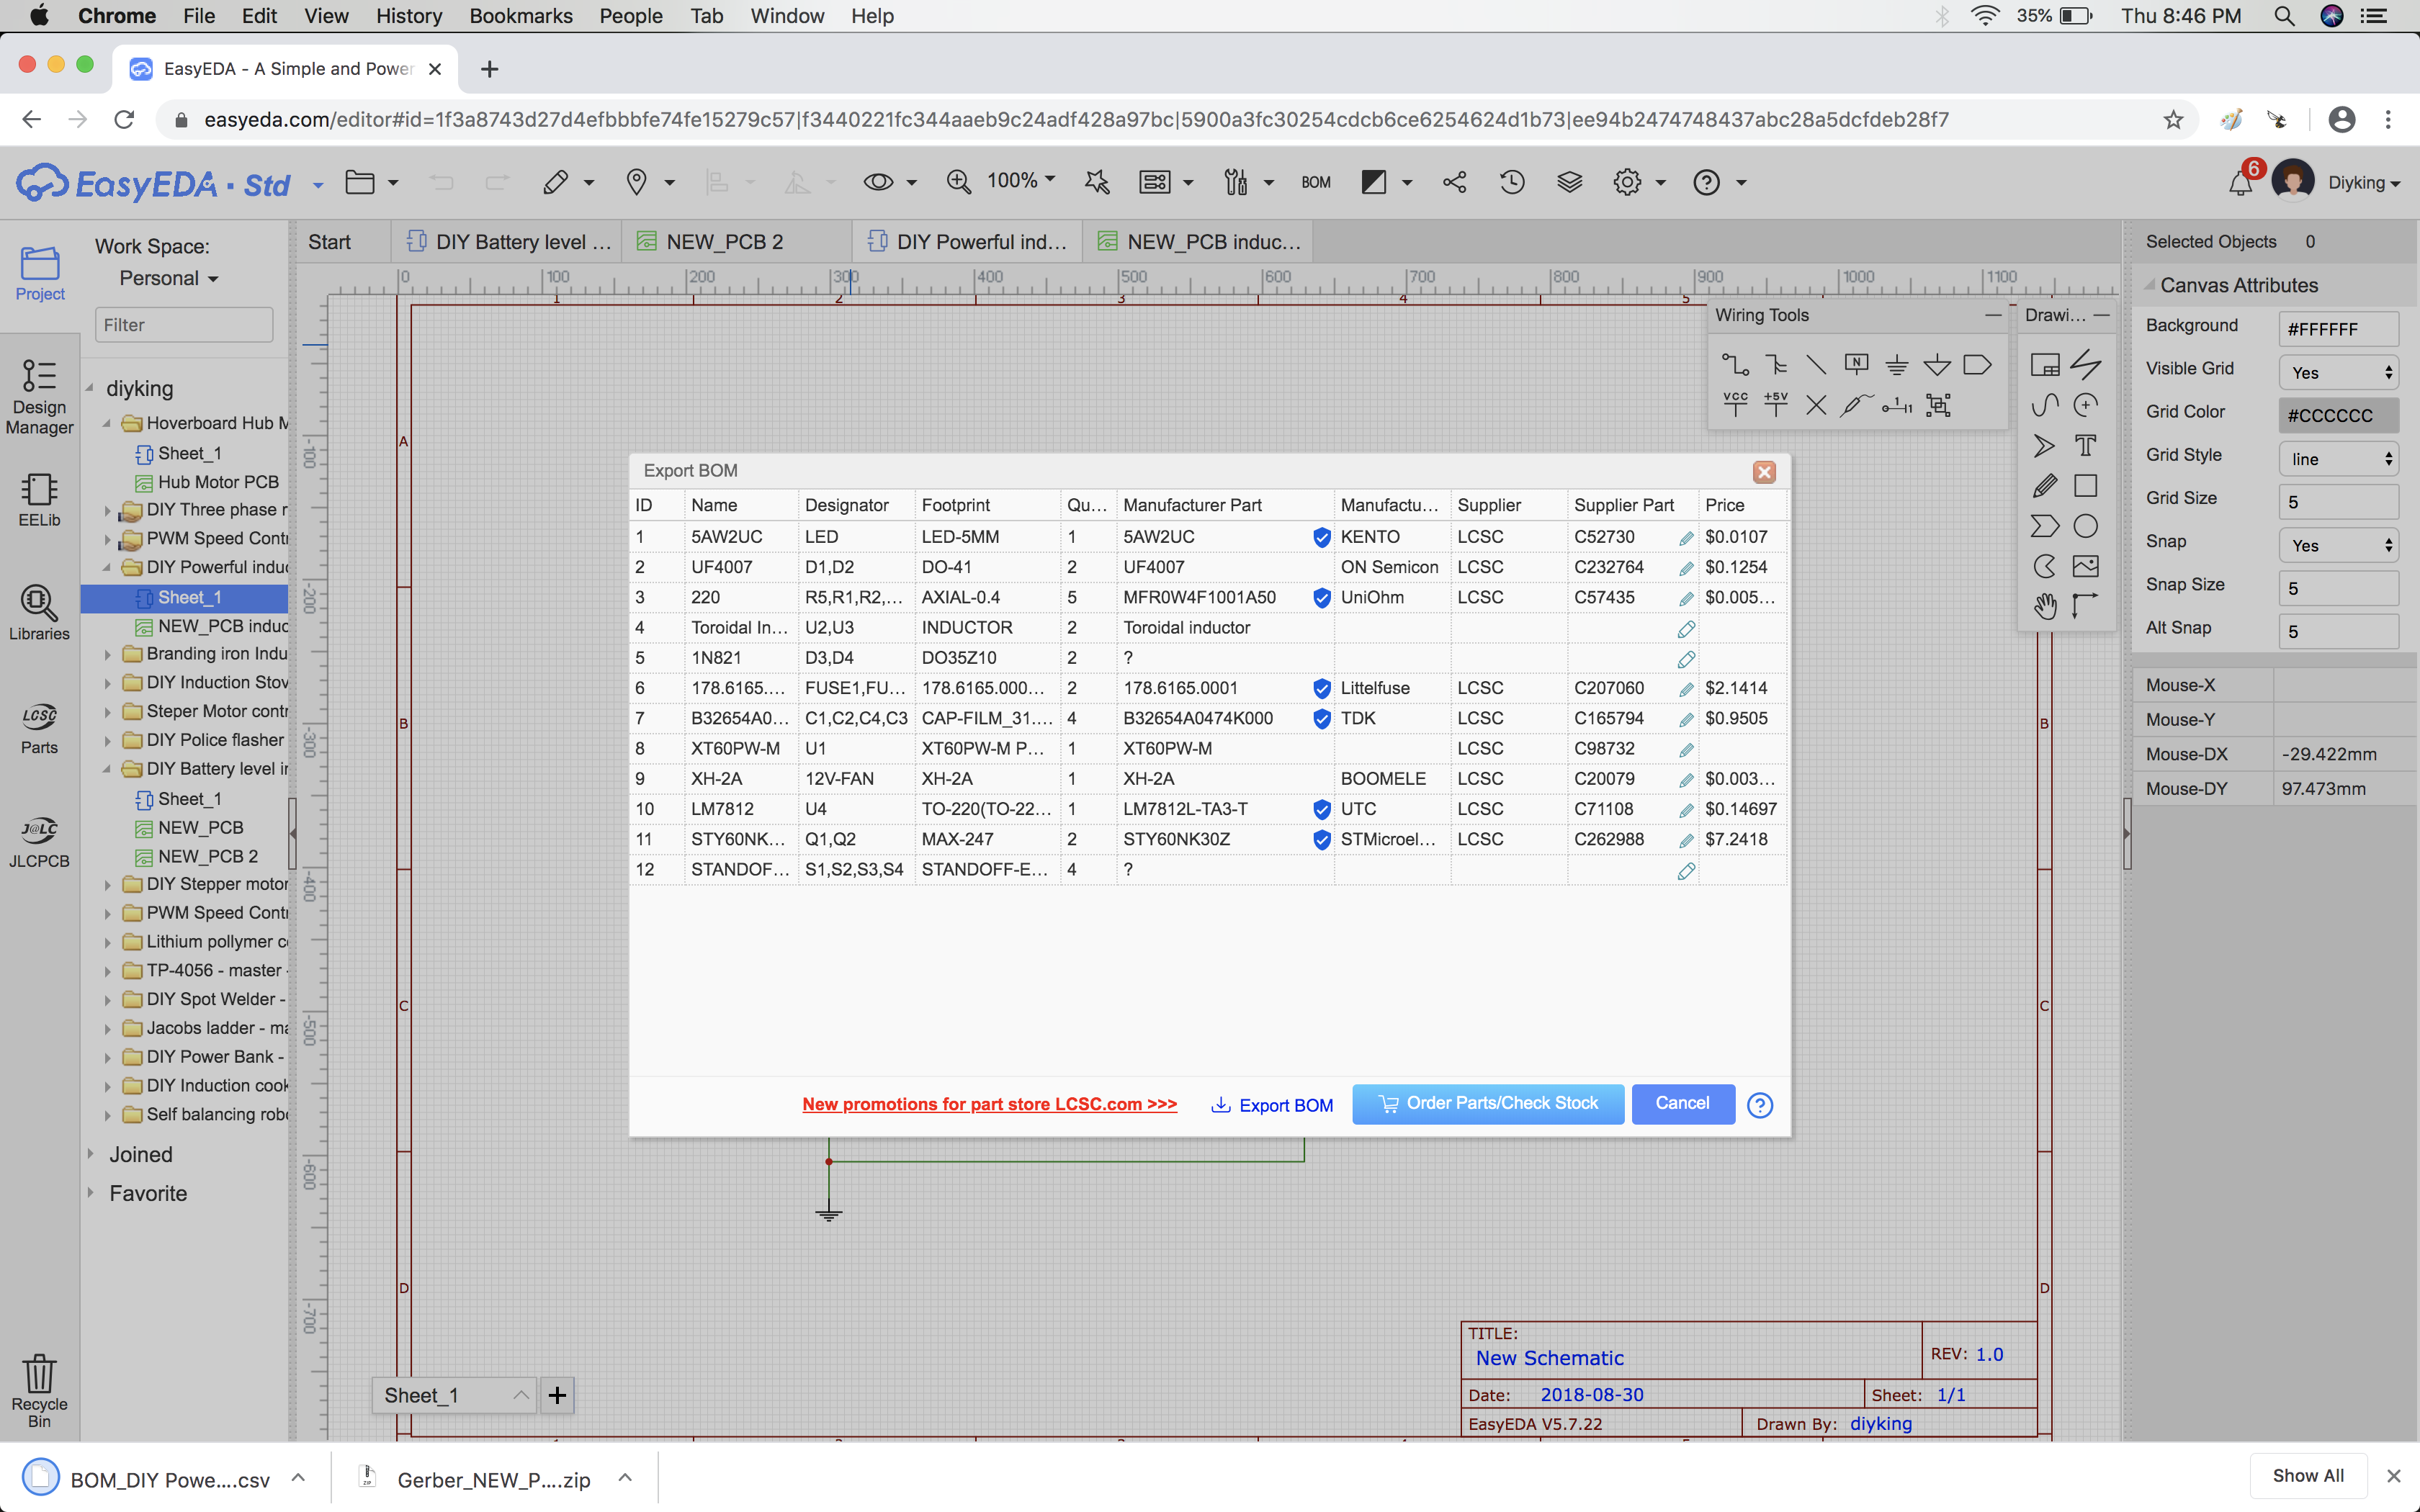Open JLCPCB panel in sidebar
This screenshot has width=2420, height=1512.
pos(39,842)
